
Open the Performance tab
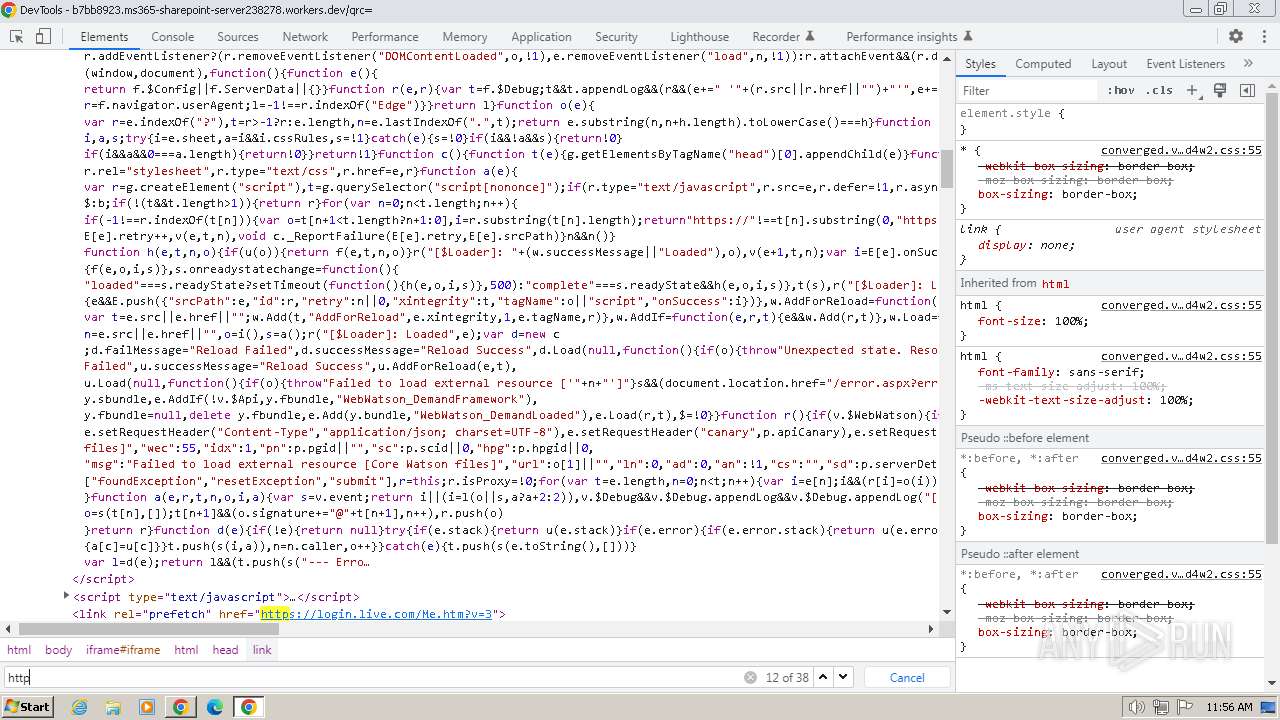[385, 36]
